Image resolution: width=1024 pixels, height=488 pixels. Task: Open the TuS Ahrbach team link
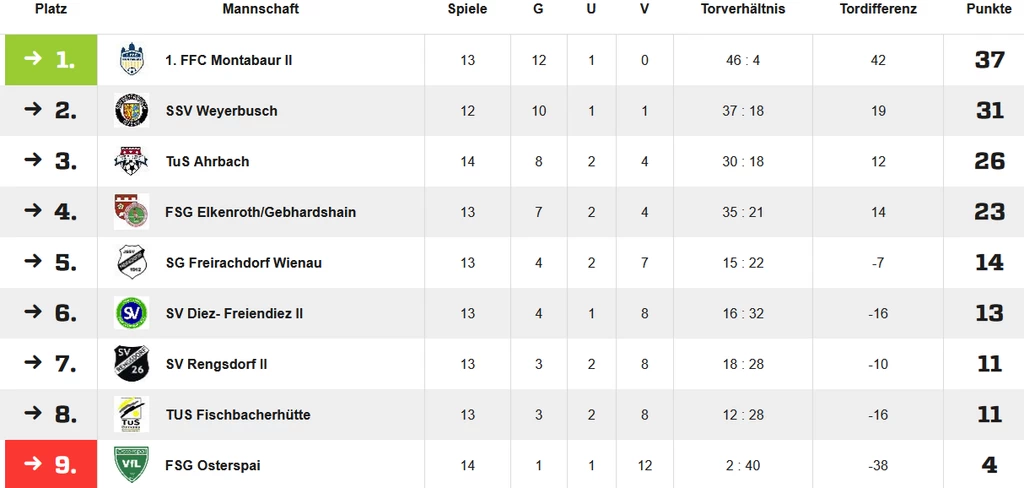[208, 161]
